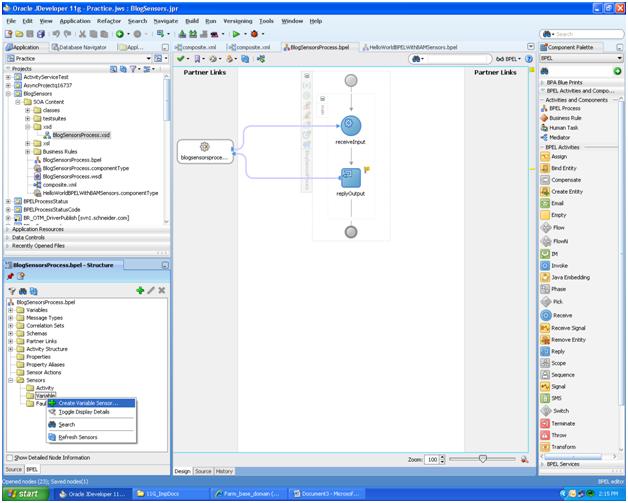Image resolution: width=628 pixels, height=503 pixels.
Task: Collapse the BlogSensors project node
Action: click(8, 94)
